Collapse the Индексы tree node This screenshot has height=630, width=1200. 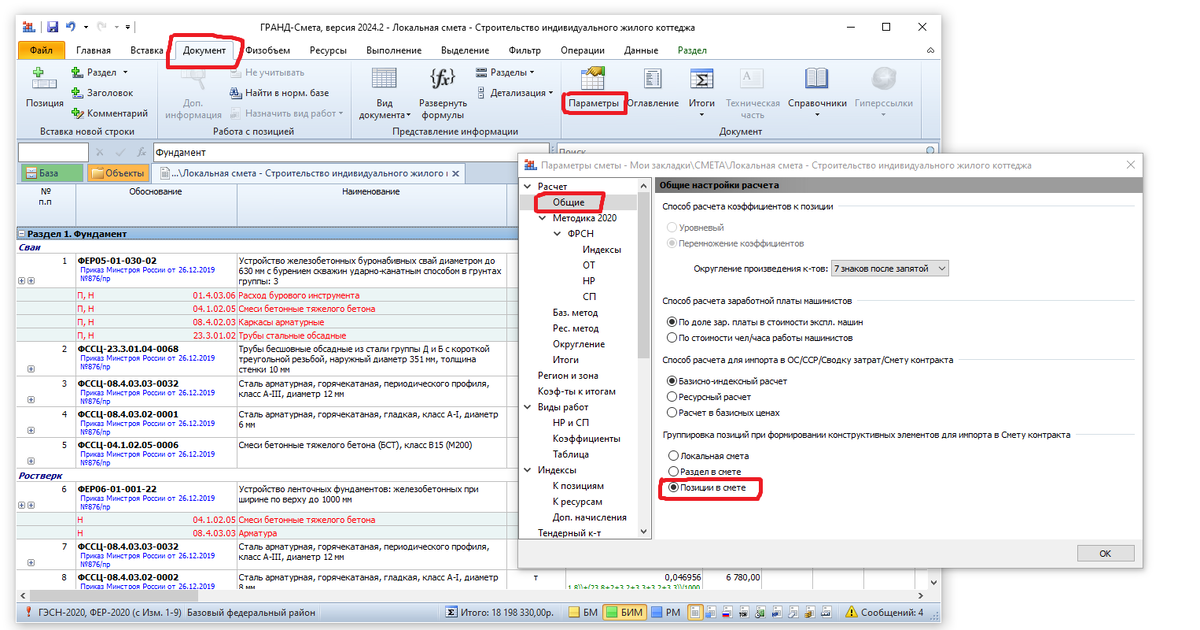pos(528,470)
